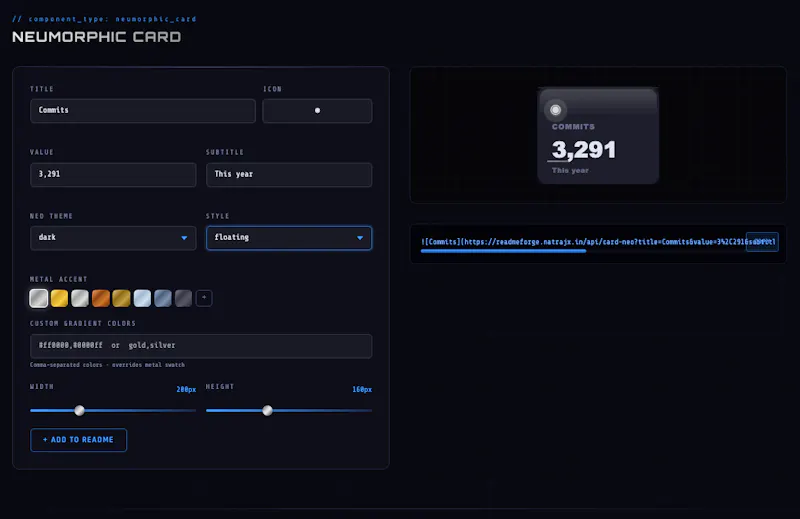Select the third platinum-gray metal accent swatch
Image resolution: width=800 pixels, height=519 pixels.
tap(80, 299)
